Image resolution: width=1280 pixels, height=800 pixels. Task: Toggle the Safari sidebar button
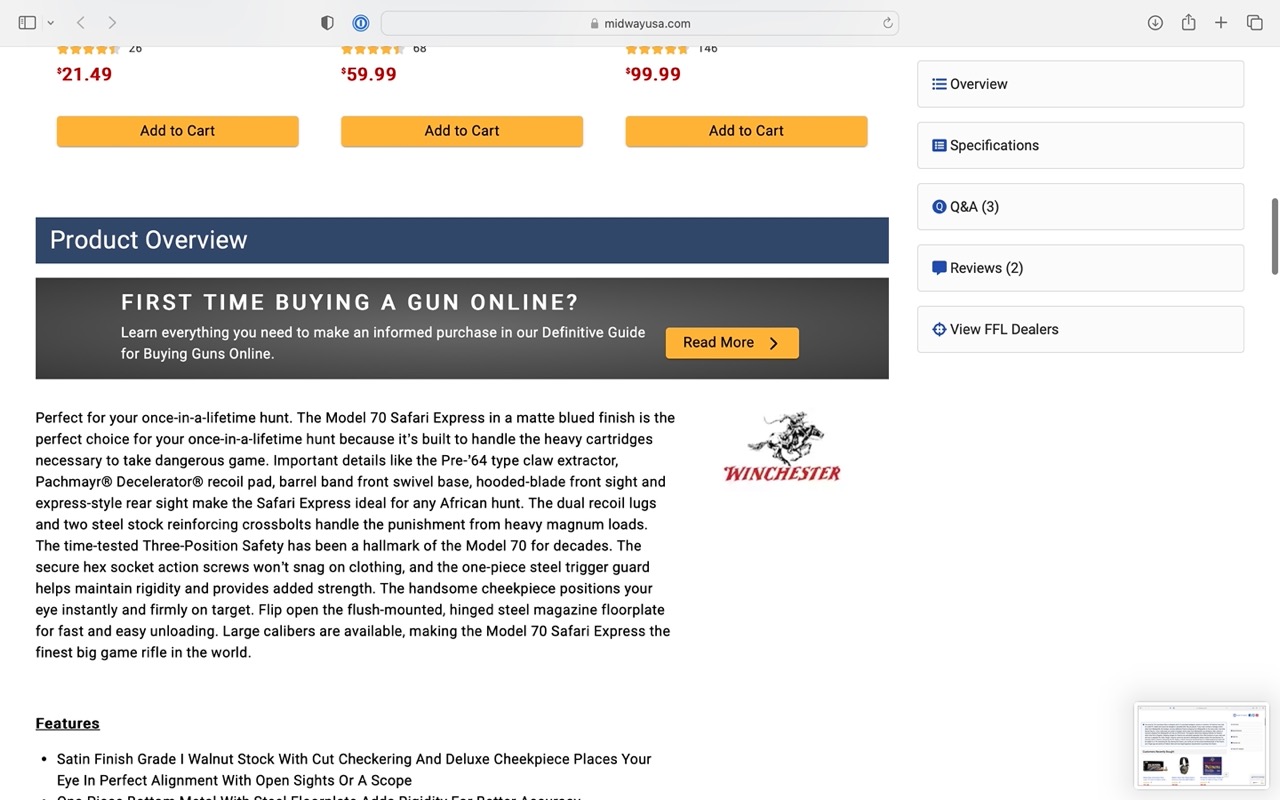[27, 22]
